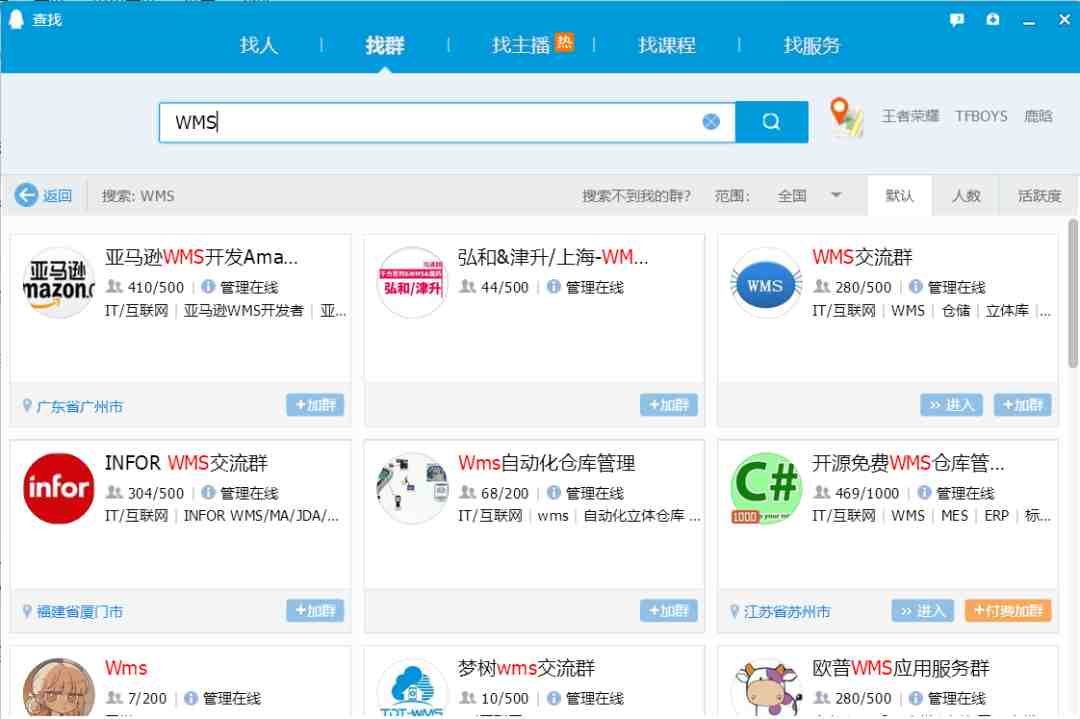Open the INFOR WMS交流群 title
The width and height of the screenshot is (1080, 719).
pos(186,463)
